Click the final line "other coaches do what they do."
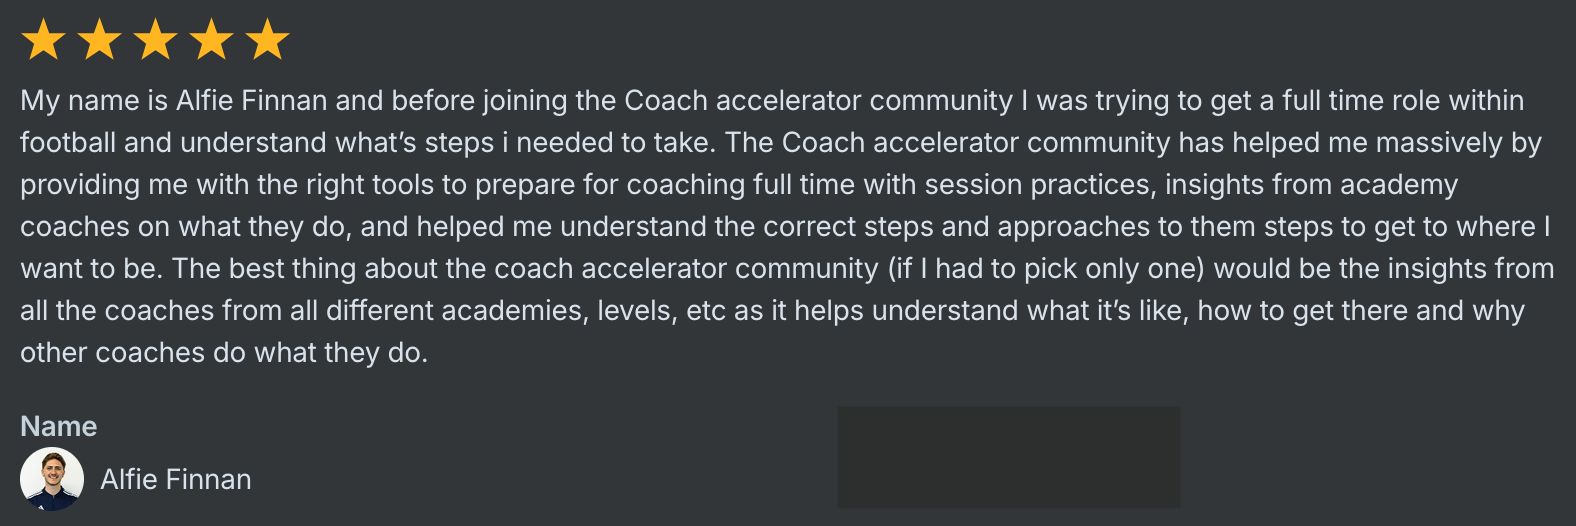The height and width of the screenshot is (526, 1576). point(224,353)
